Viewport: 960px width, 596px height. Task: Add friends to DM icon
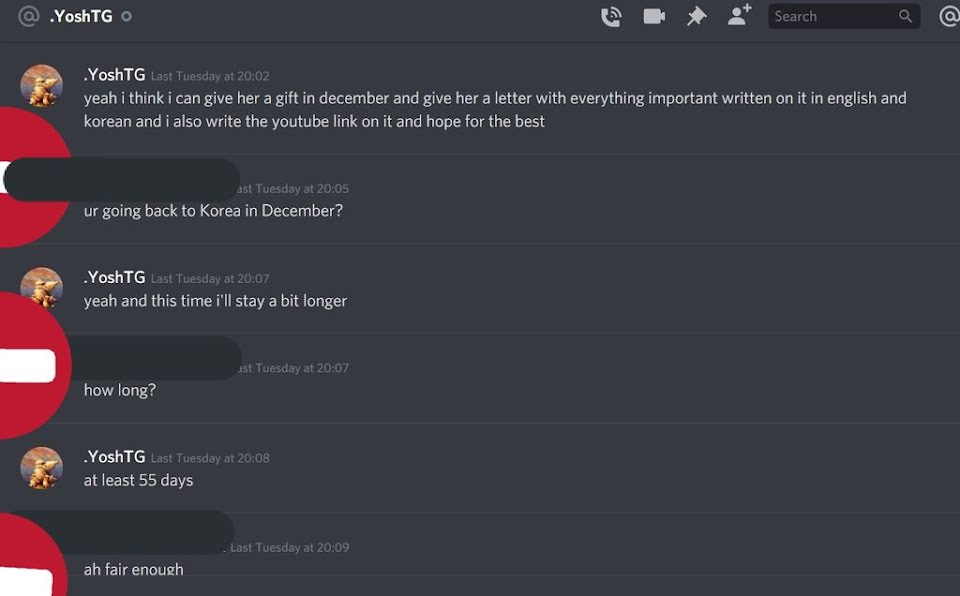pos(740,15)
